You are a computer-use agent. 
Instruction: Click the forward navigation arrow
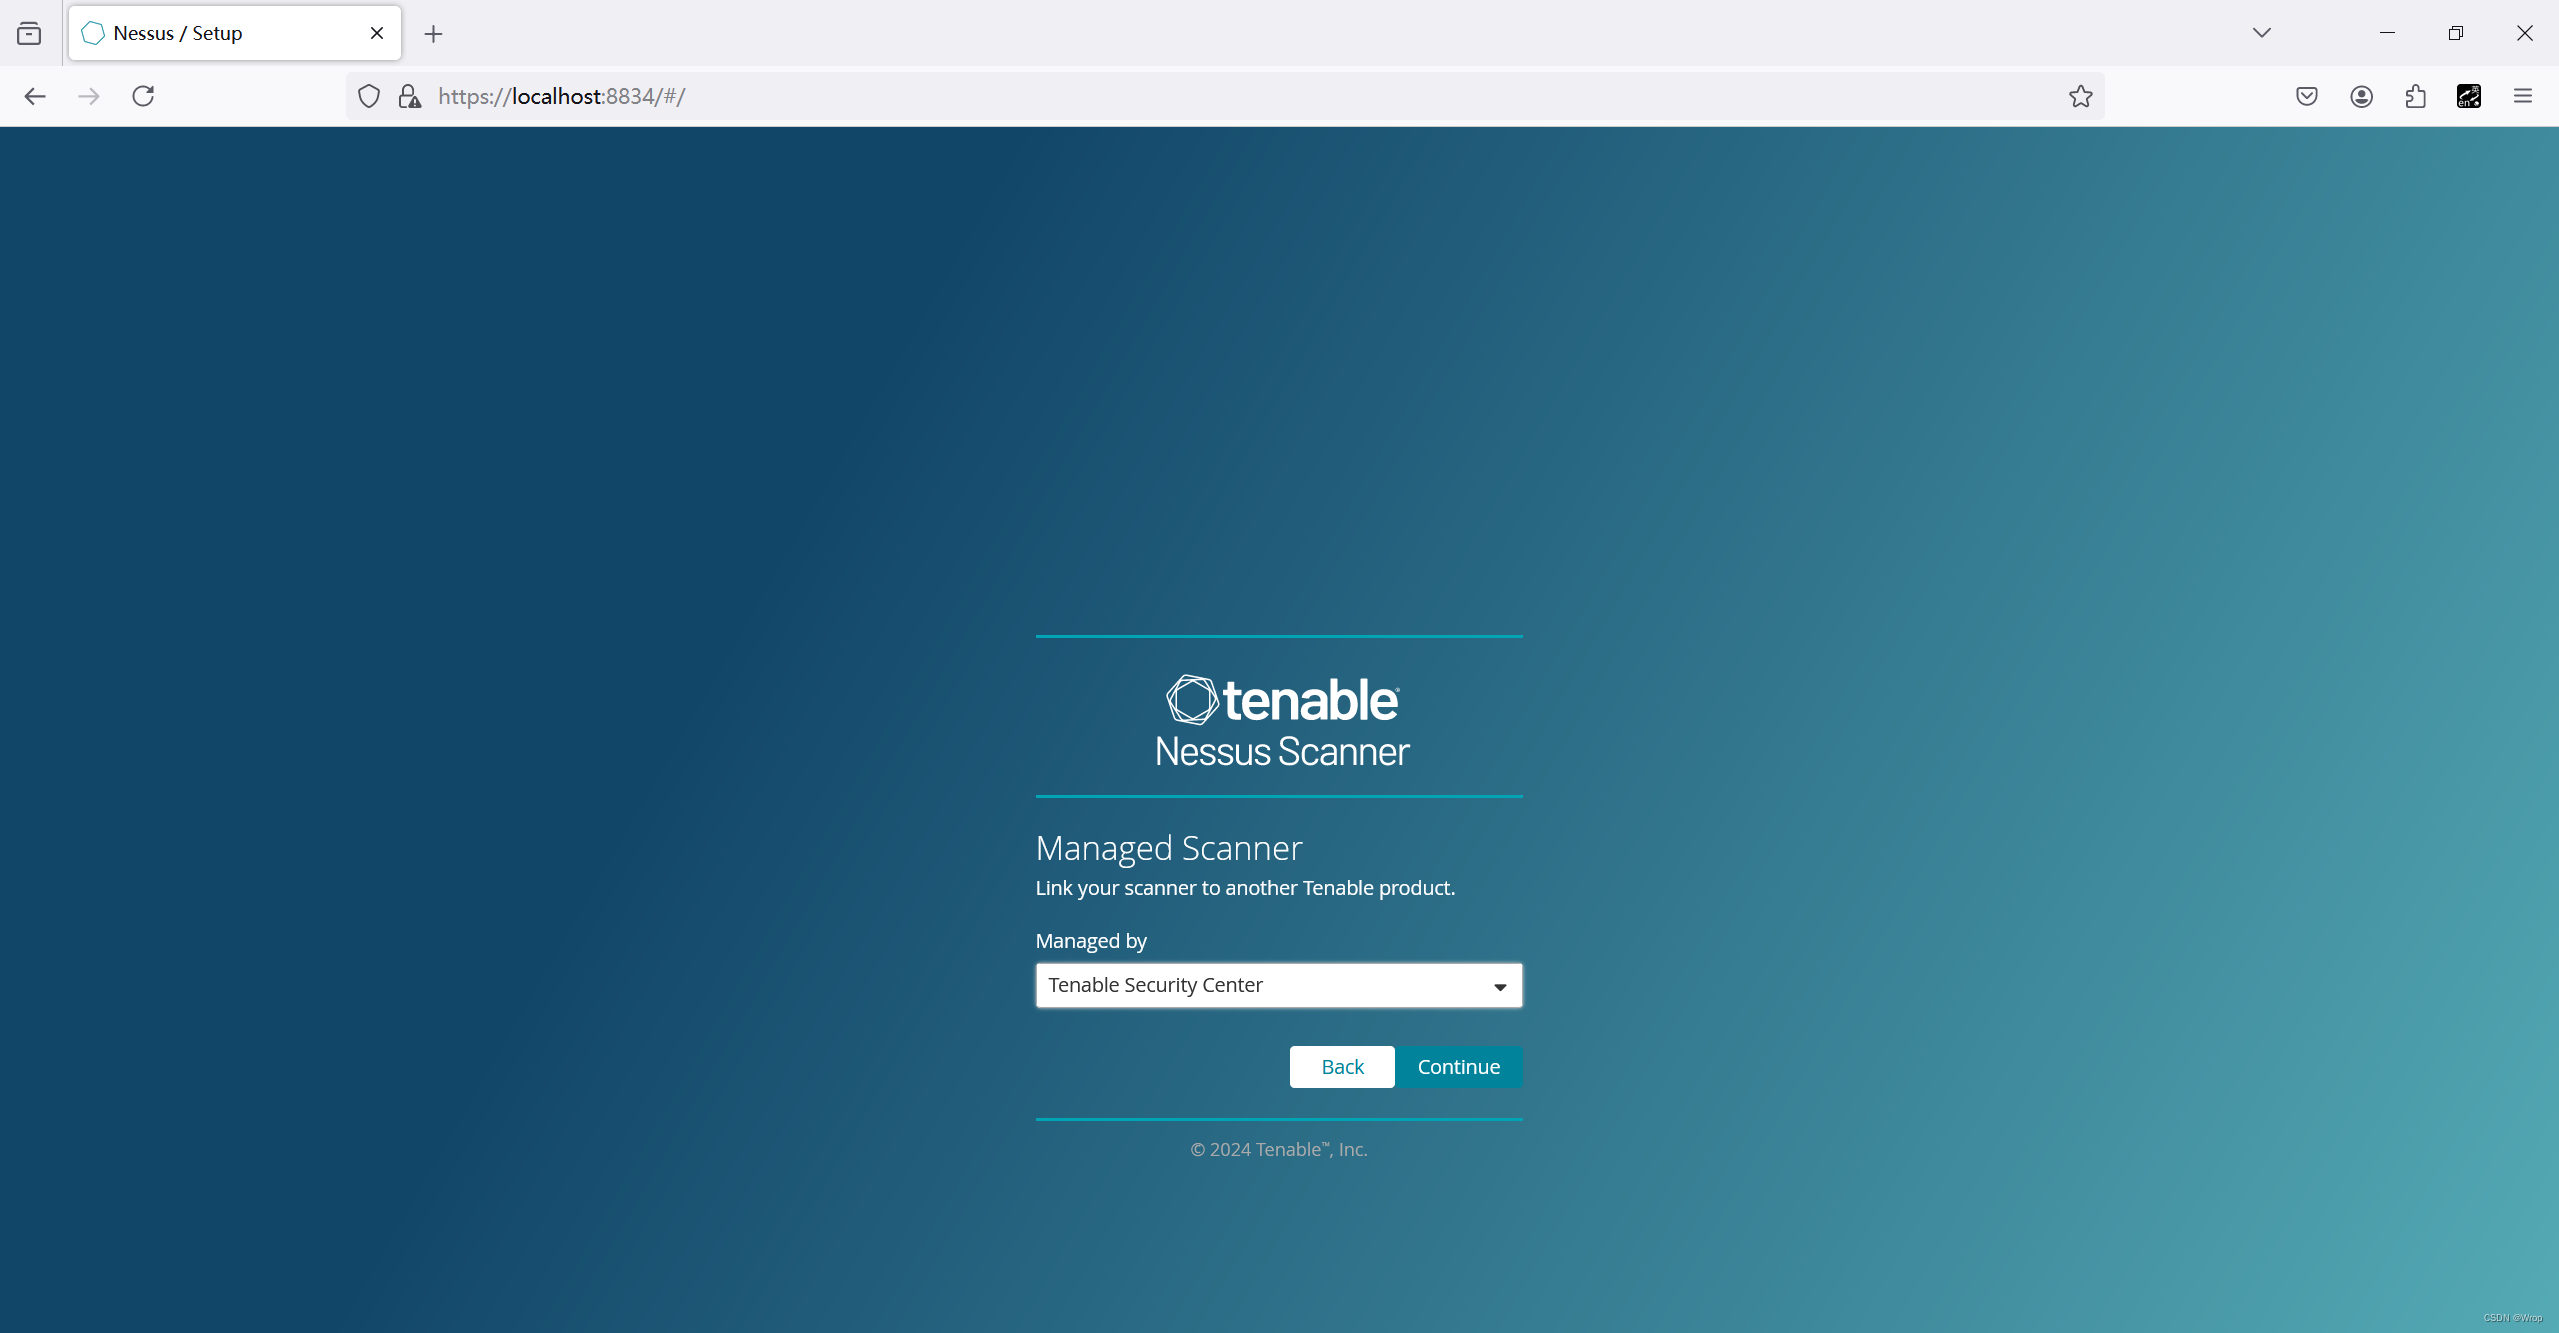(x=89, y=96)
